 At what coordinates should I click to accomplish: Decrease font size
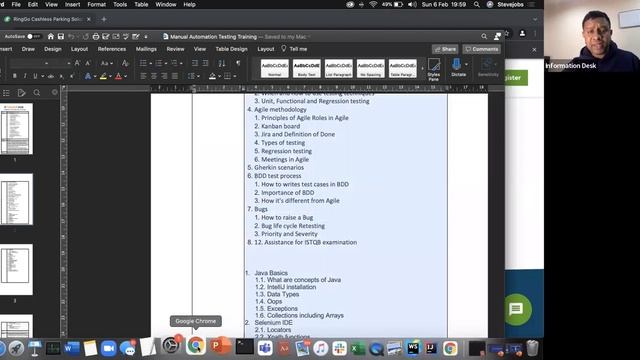pos(88,63)
